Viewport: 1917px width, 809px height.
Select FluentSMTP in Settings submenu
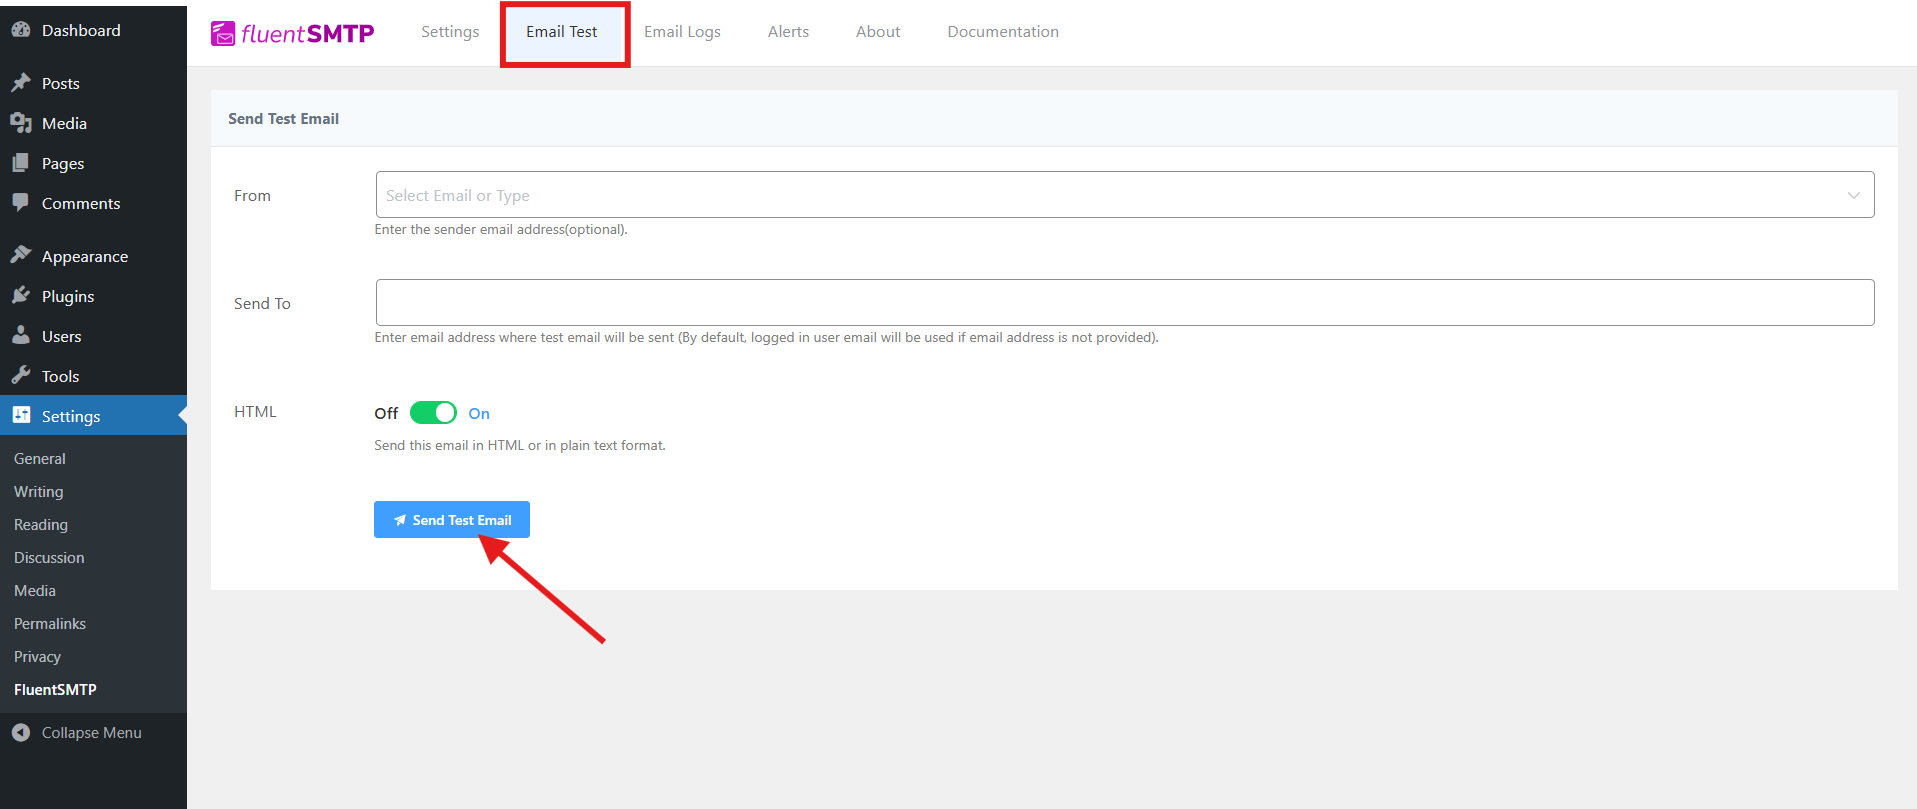[55, 689]
